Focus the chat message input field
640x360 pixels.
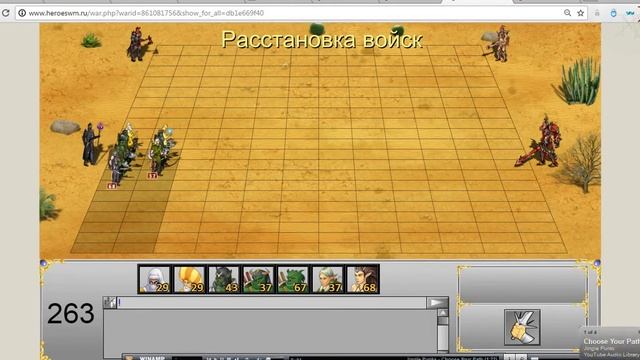coord(271,302)
